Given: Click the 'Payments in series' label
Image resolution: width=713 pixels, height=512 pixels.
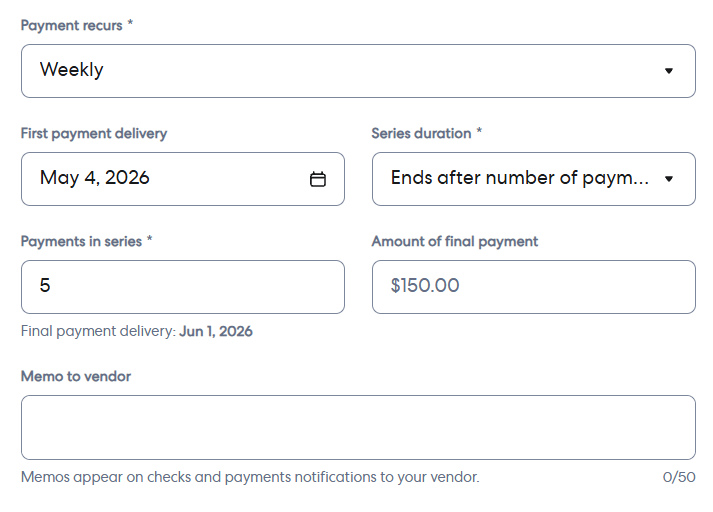Looking at the screenshot, I should [81, 241].
